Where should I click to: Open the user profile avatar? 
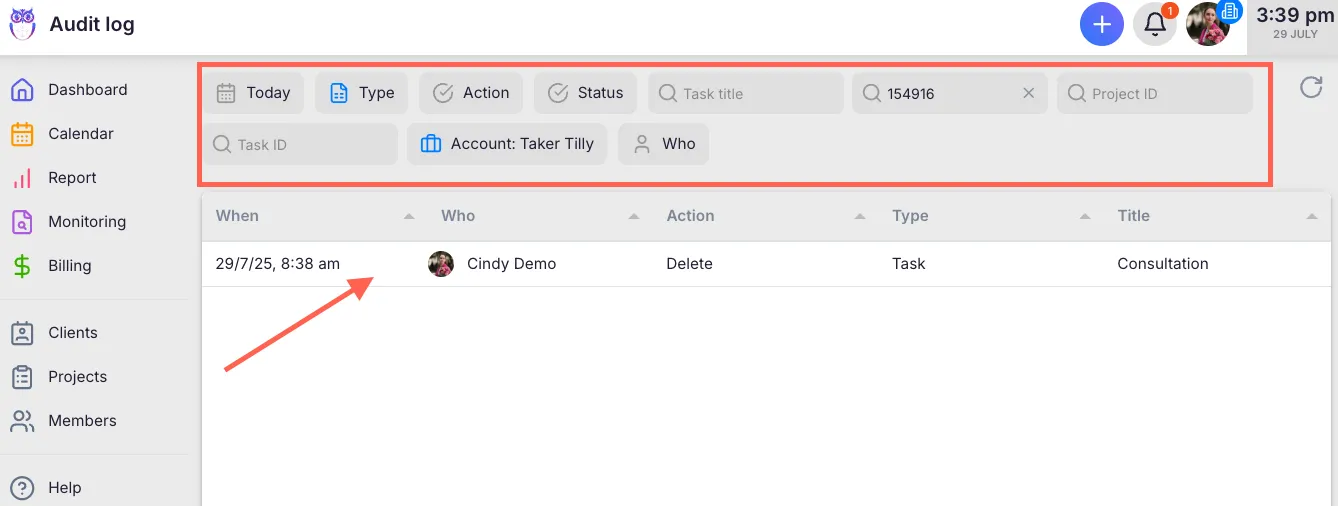click(x=1208, y=24)
